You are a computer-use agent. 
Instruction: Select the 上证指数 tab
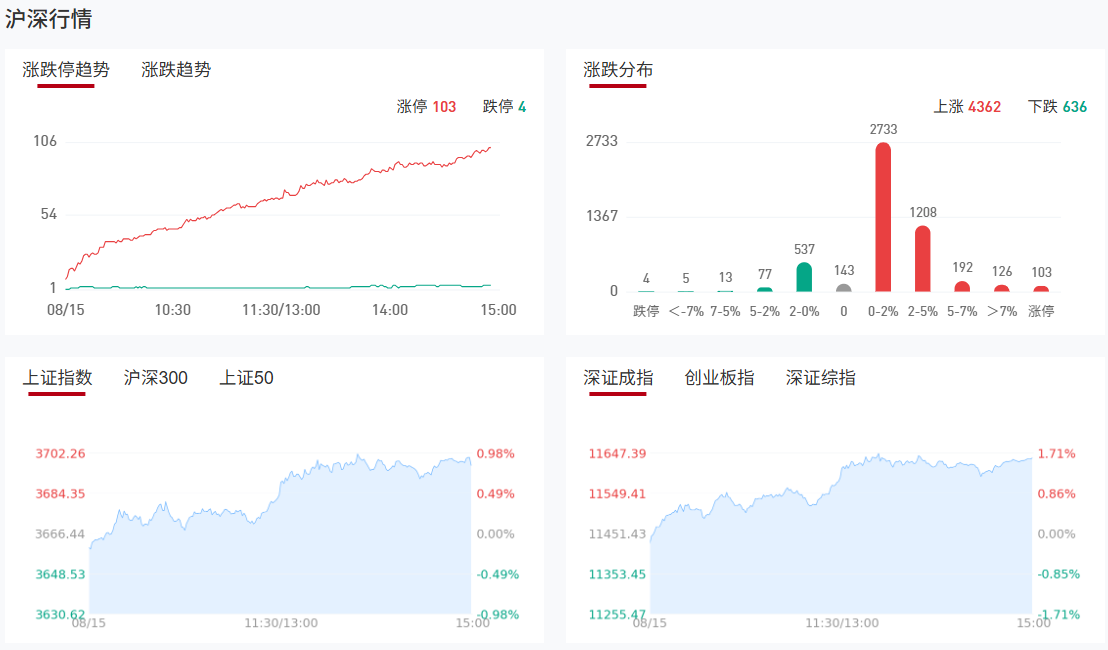pyautogui.click(x=57, y=378)
